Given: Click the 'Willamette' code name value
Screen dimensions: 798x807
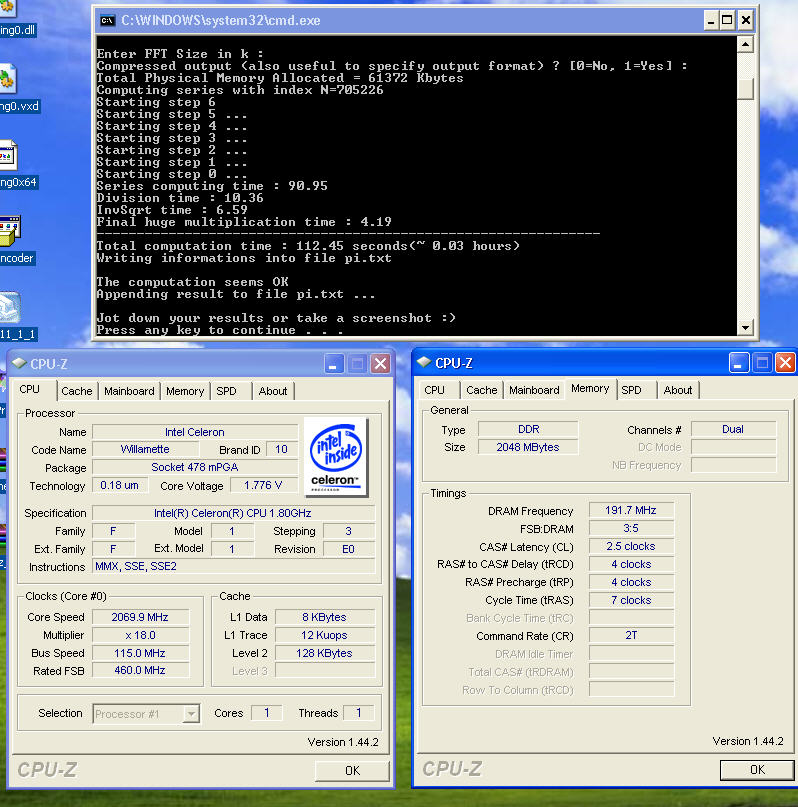Looking at the screenshot, I should point(145,449).
